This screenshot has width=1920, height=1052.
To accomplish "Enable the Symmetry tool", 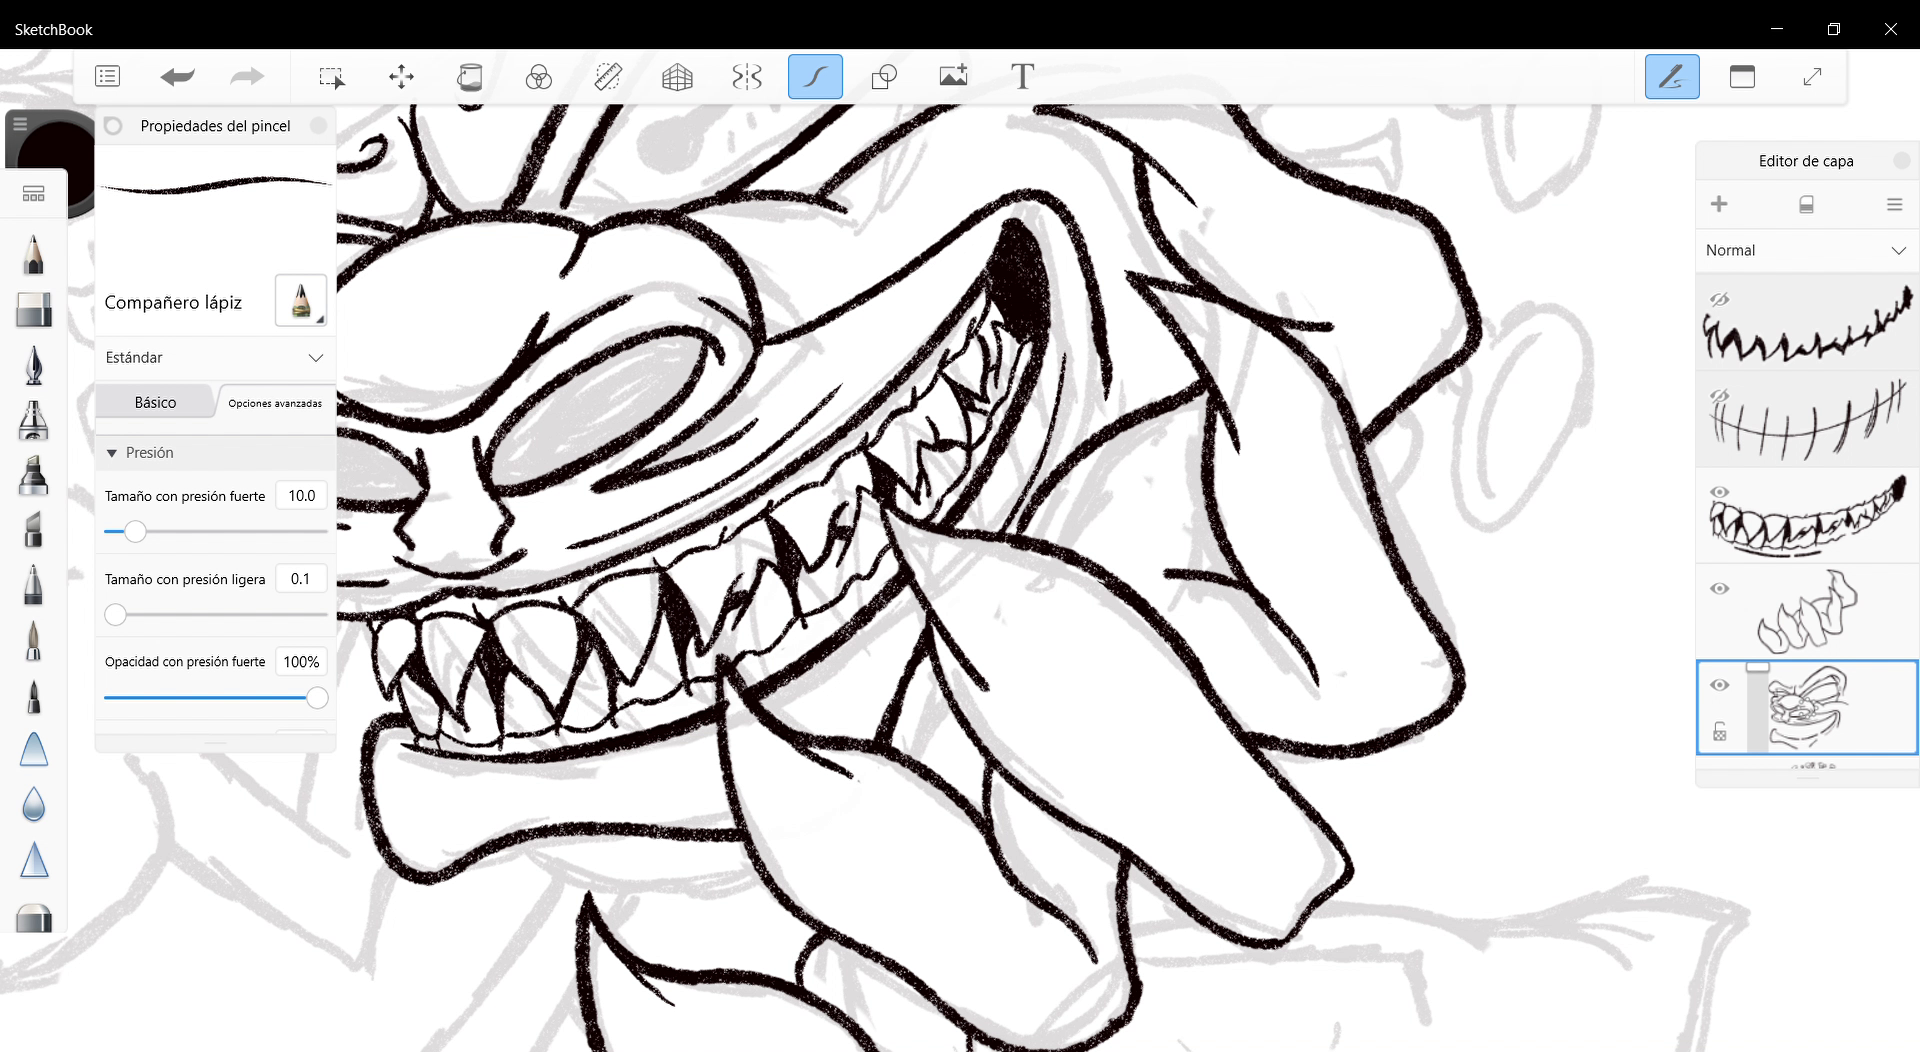I will [746, 77].
